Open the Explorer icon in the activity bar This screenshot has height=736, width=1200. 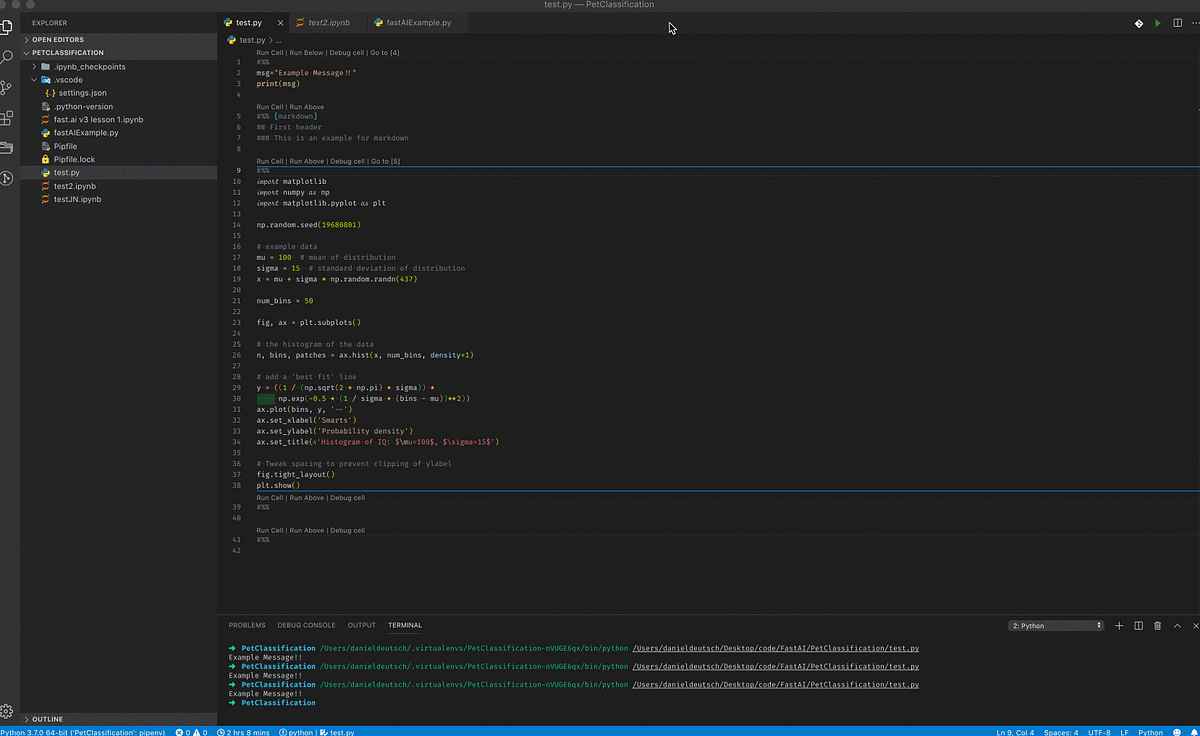point(8,28)
